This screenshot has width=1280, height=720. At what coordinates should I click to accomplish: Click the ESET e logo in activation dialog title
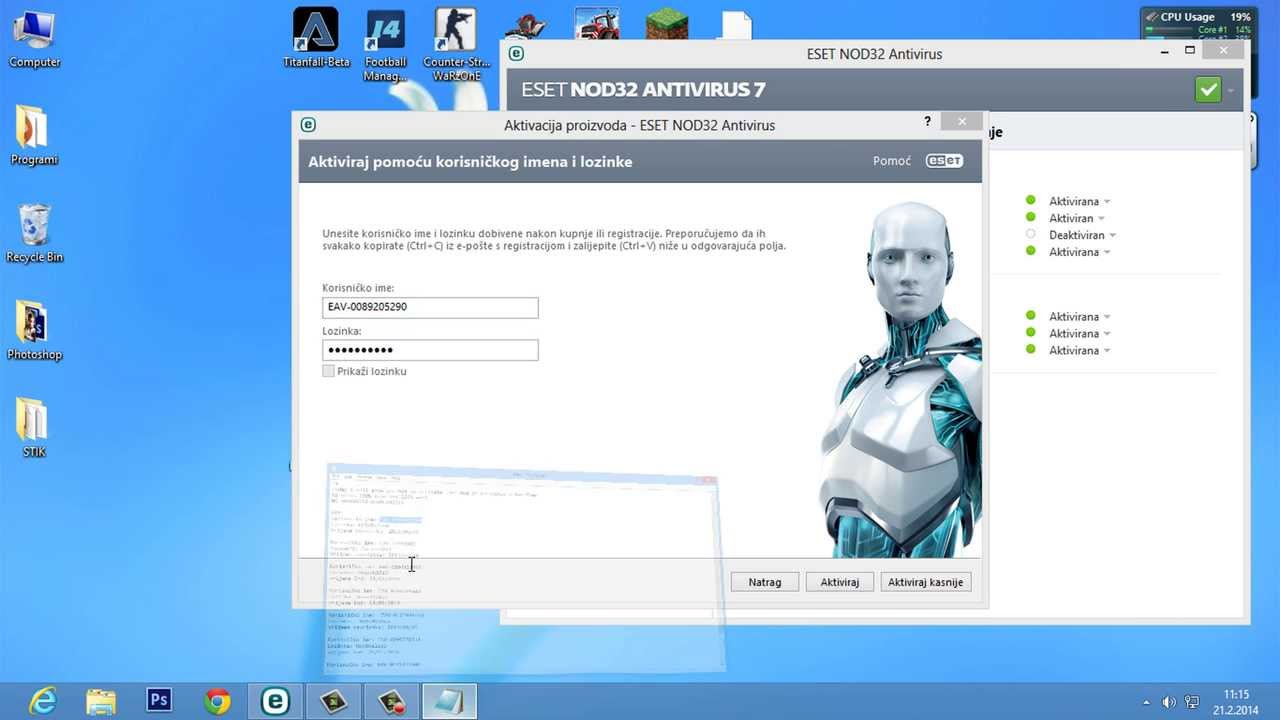click(309, 125)
